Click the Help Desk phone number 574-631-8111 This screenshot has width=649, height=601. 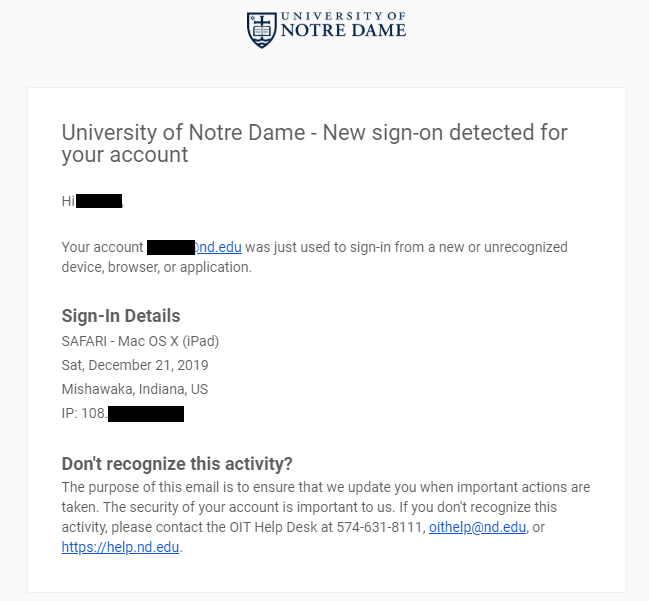pyautogui.click(x=380, y=527)
